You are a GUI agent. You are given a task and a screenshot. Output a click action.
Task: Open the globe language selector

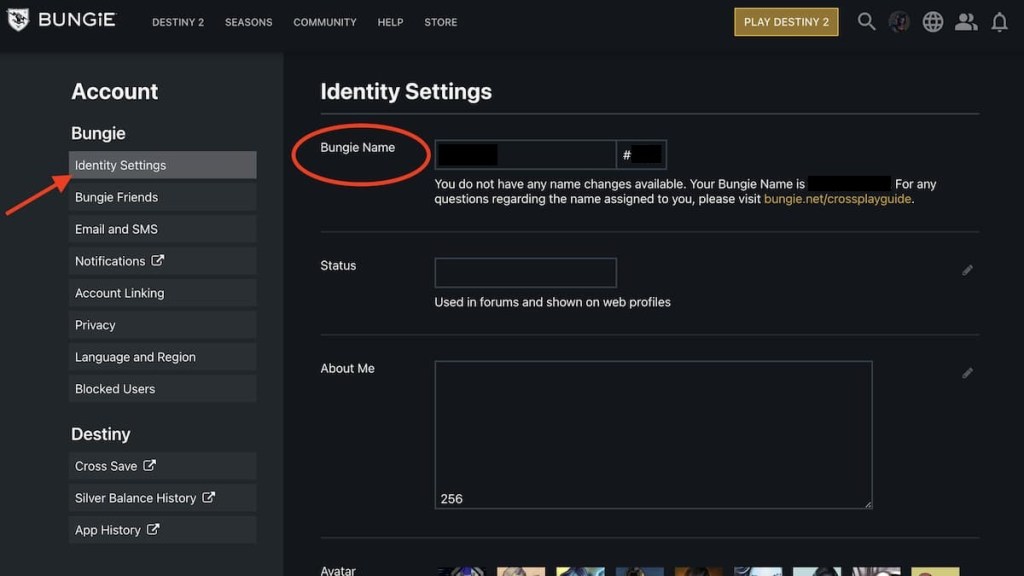933,22
